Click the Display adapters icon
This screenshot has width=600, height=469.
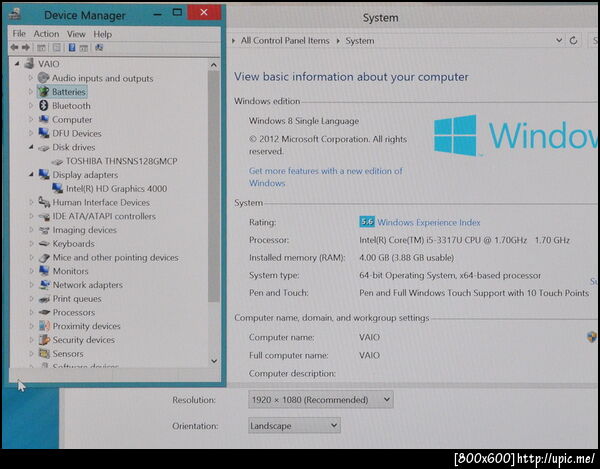[x=44, y=174]
